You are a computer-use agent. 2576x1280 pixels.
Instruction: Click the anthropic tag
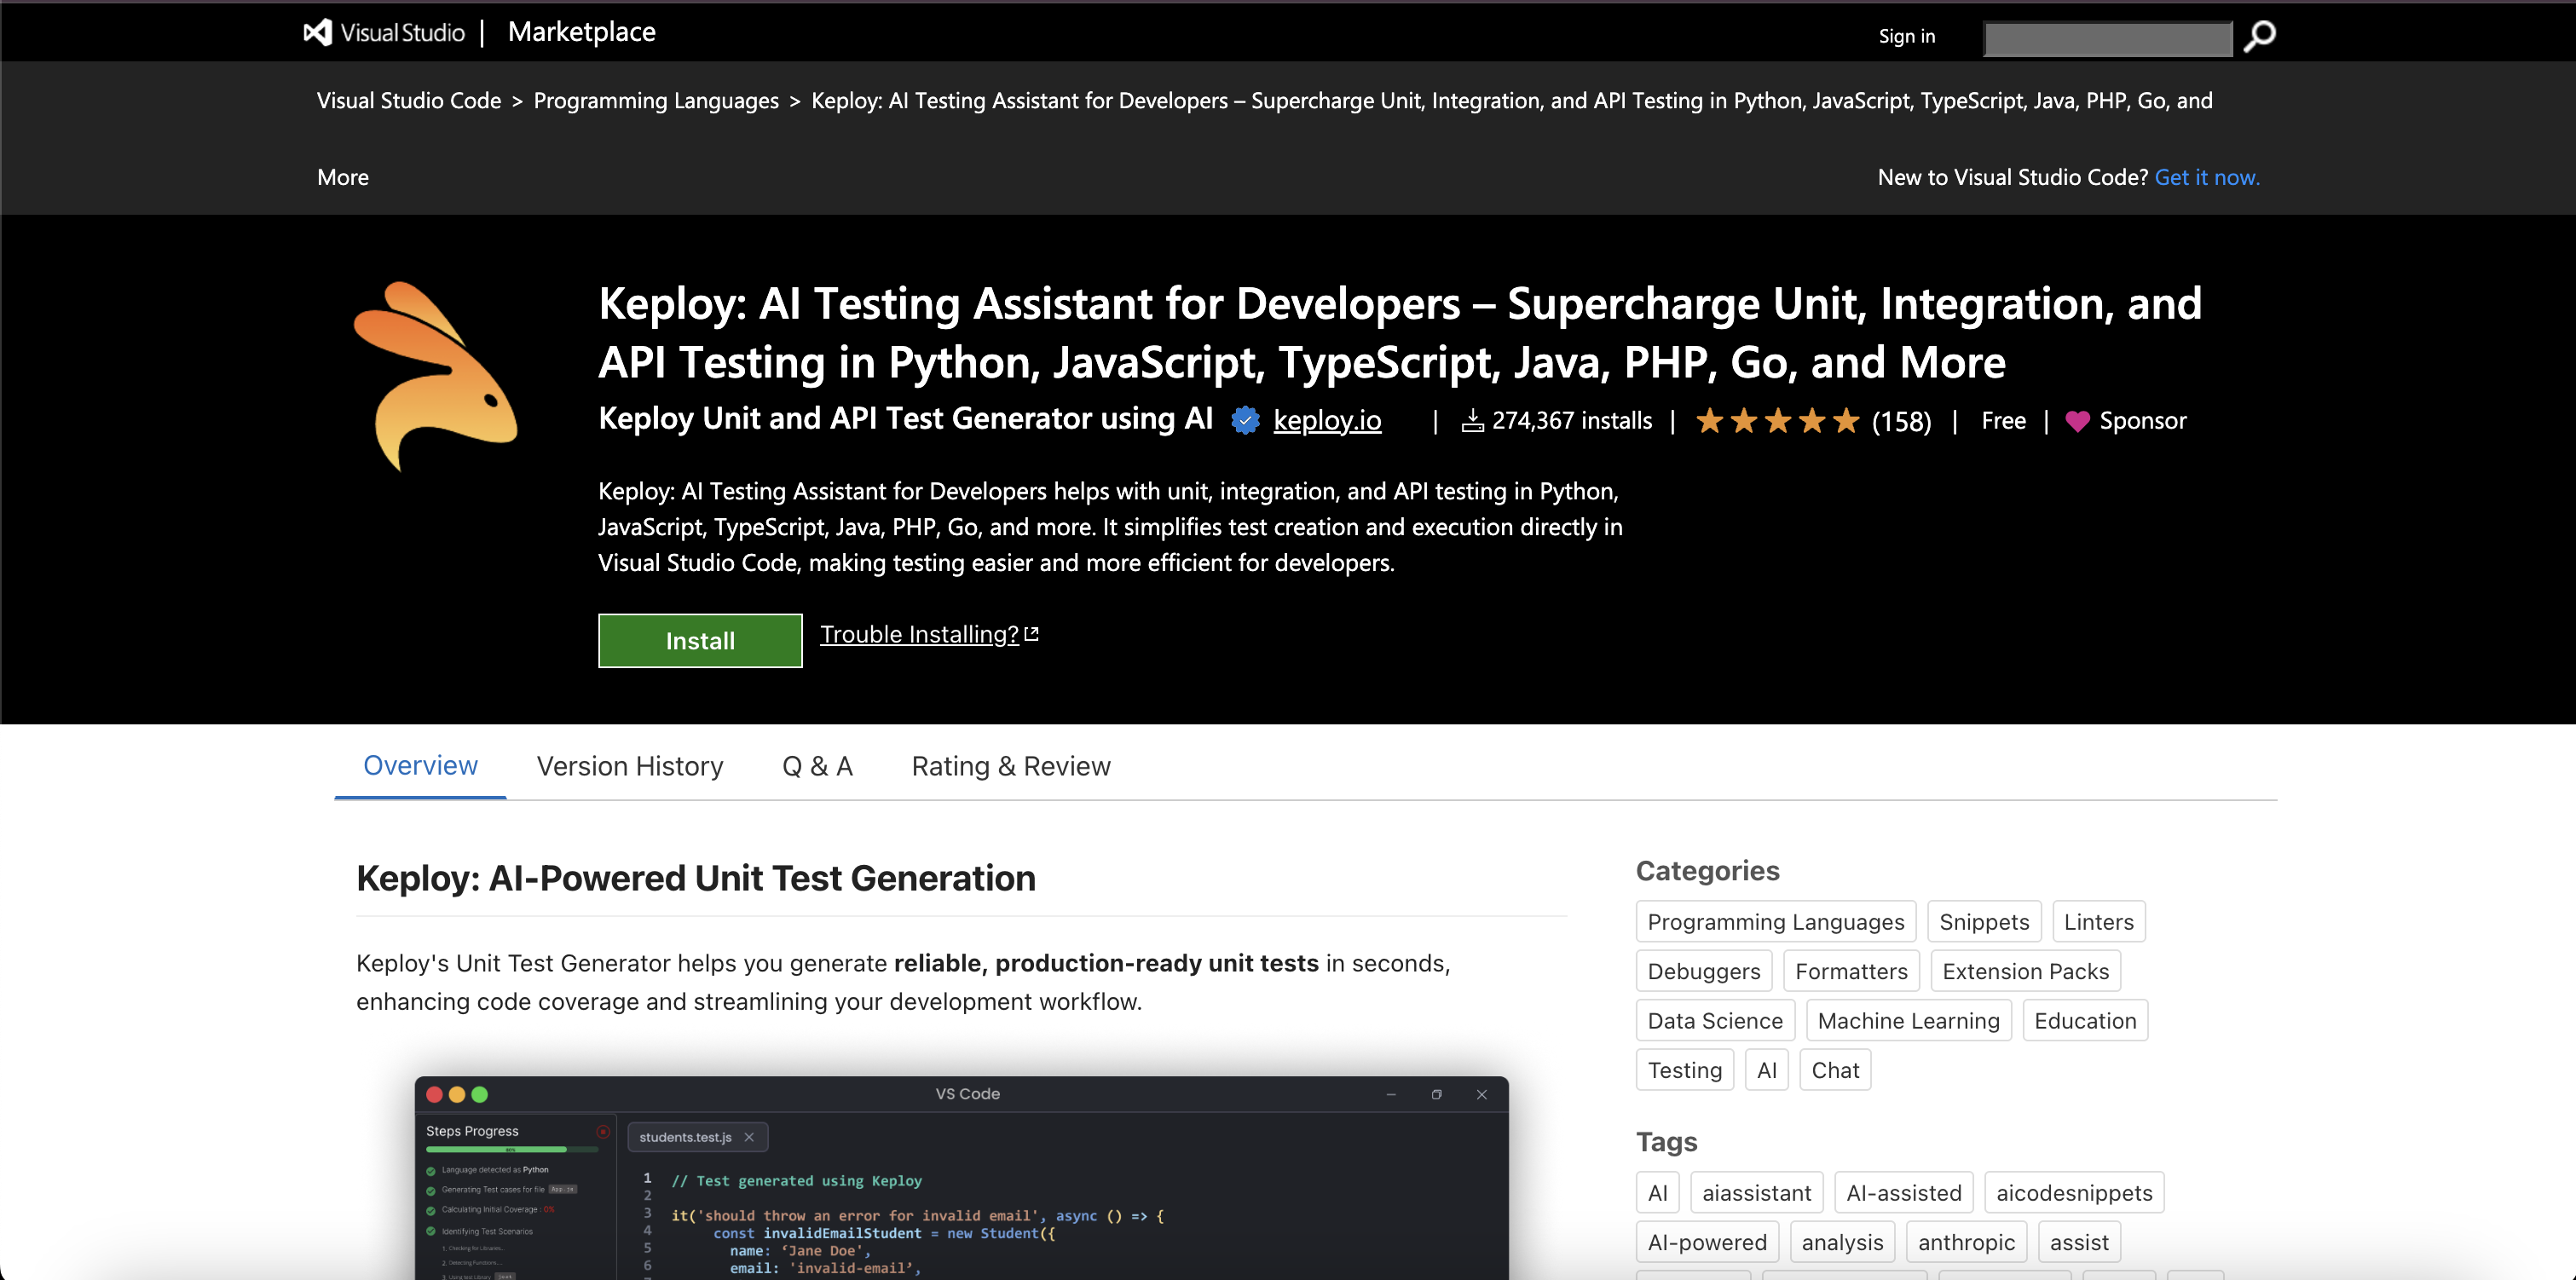click(x=1966, y=1242)
